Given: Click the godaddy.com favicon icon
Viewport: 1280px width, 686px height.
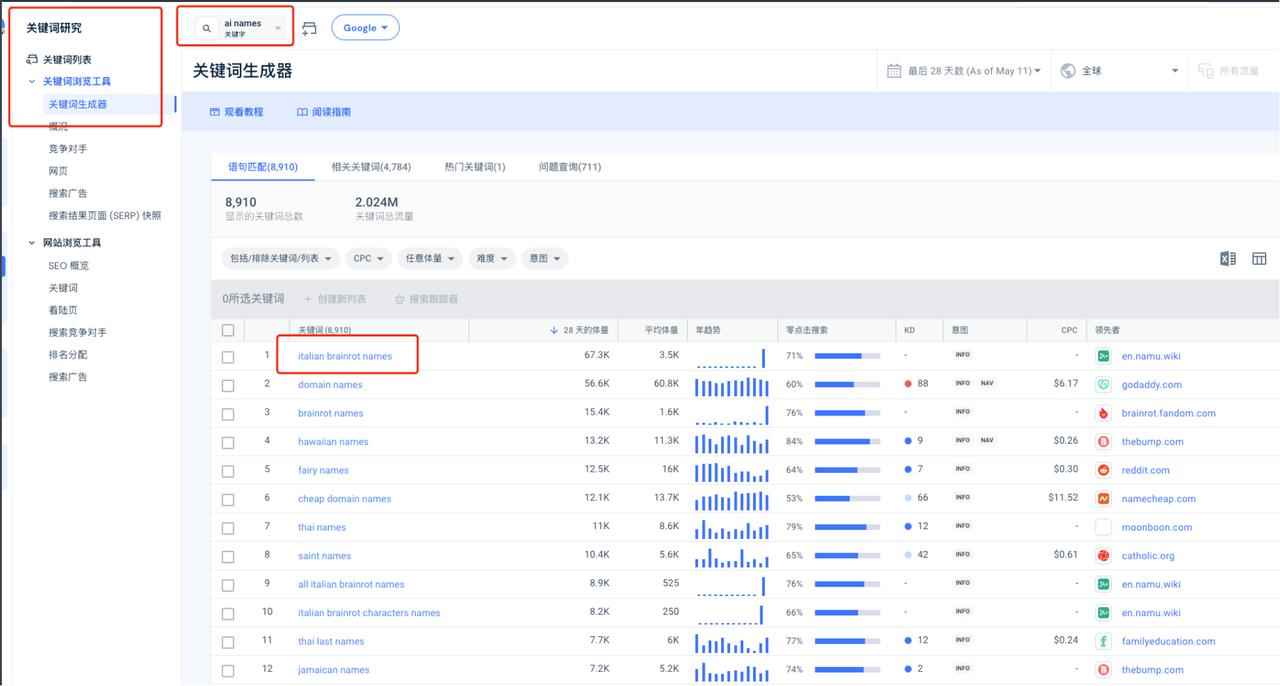Looking at the screenshot, I should click(1103, 384).
